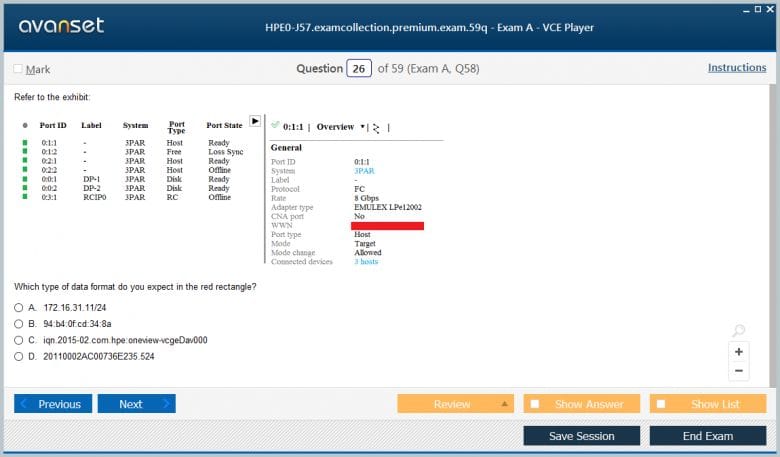
Task: Click the refresh icon beside Overview
Action: 376,128
